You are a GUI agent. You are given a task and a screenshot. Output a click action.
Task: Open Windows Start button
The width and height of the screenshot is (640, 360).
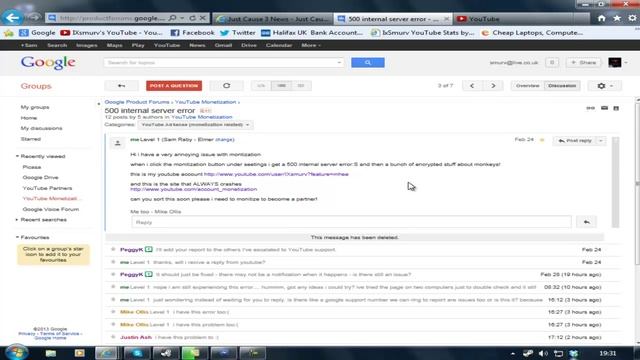[16, 352]
